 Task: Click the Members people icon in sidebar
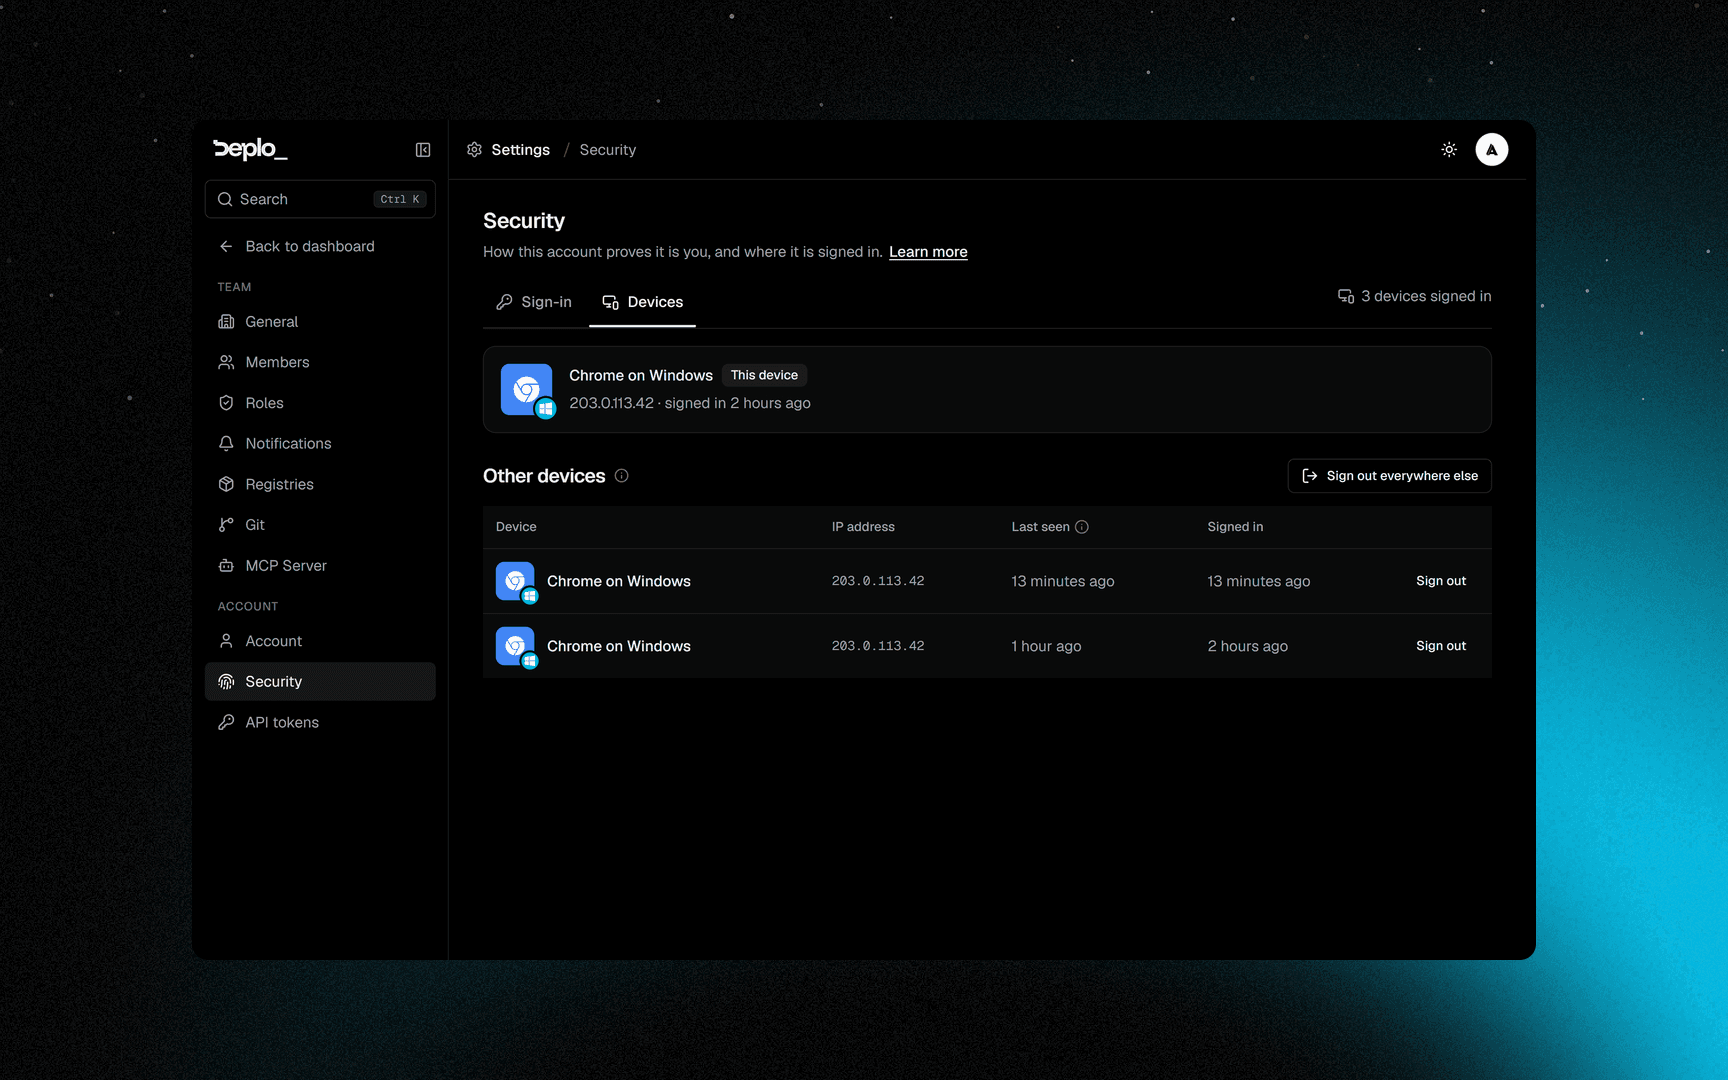[226, 362]
